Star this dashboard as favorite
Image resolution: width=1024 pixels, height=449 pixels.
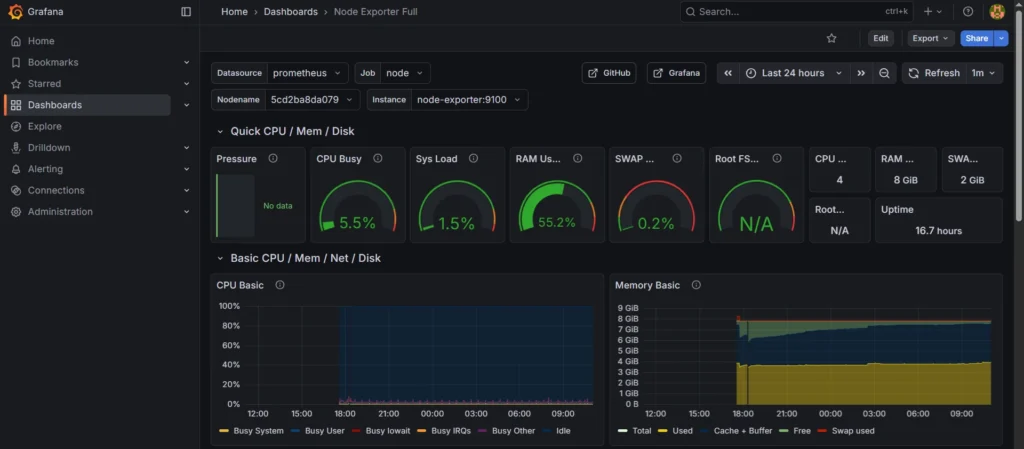(x=831, y=38)
